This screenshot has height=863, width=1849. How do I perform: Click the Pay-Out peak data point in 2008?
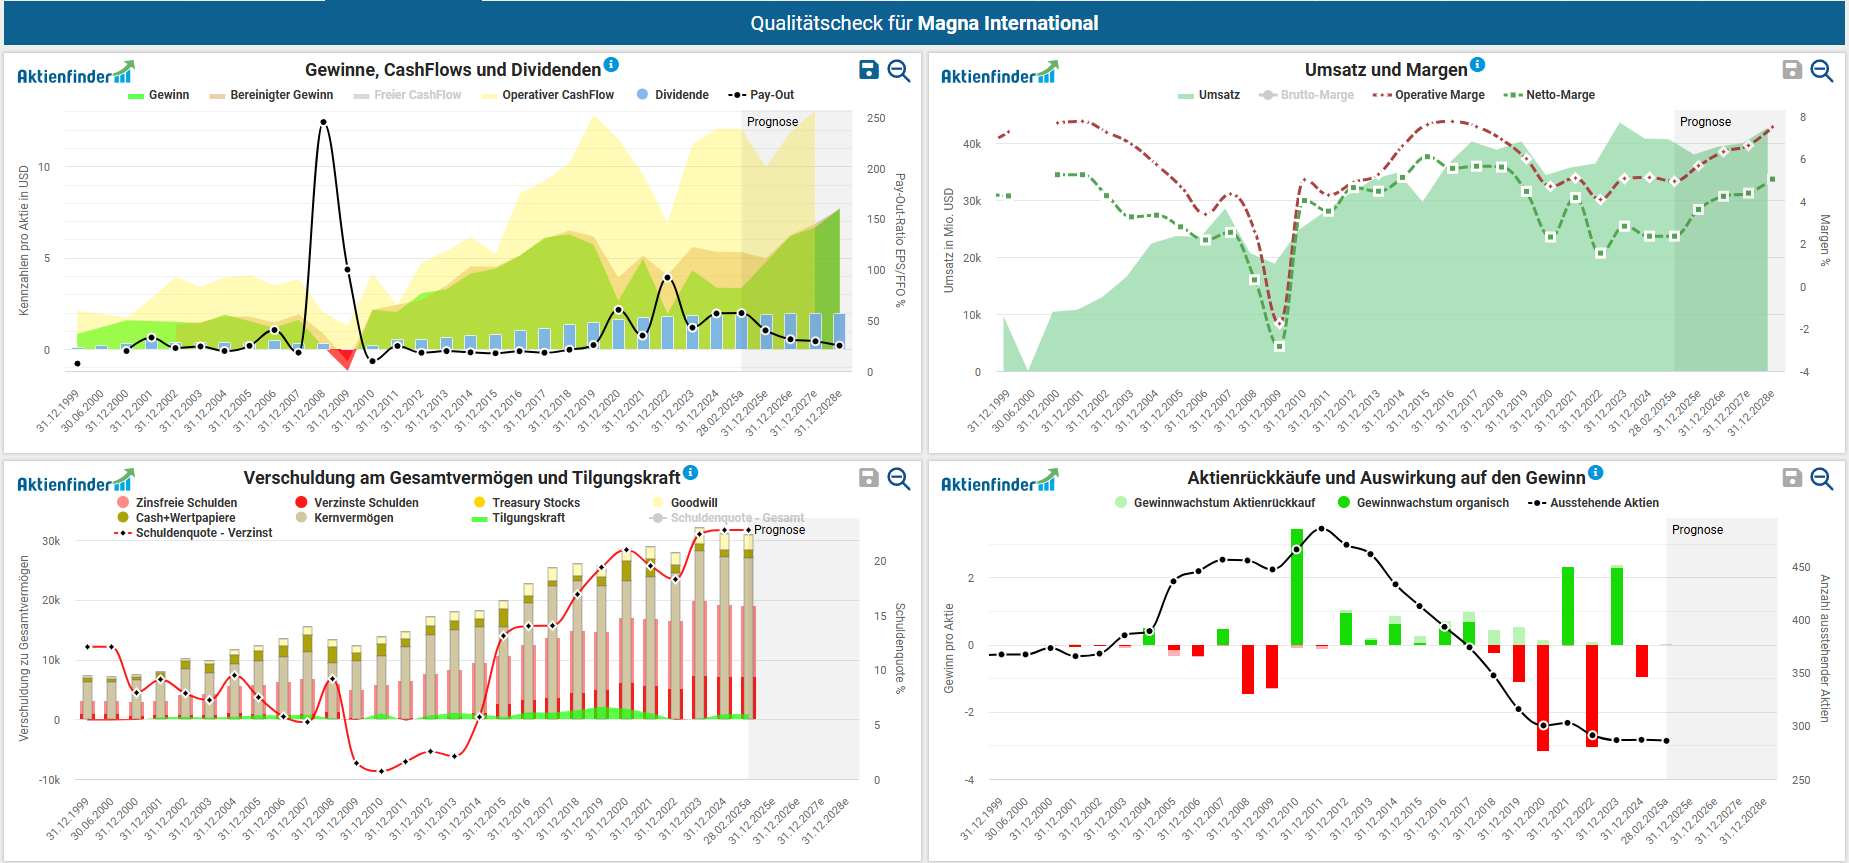(x=323, y=122)
